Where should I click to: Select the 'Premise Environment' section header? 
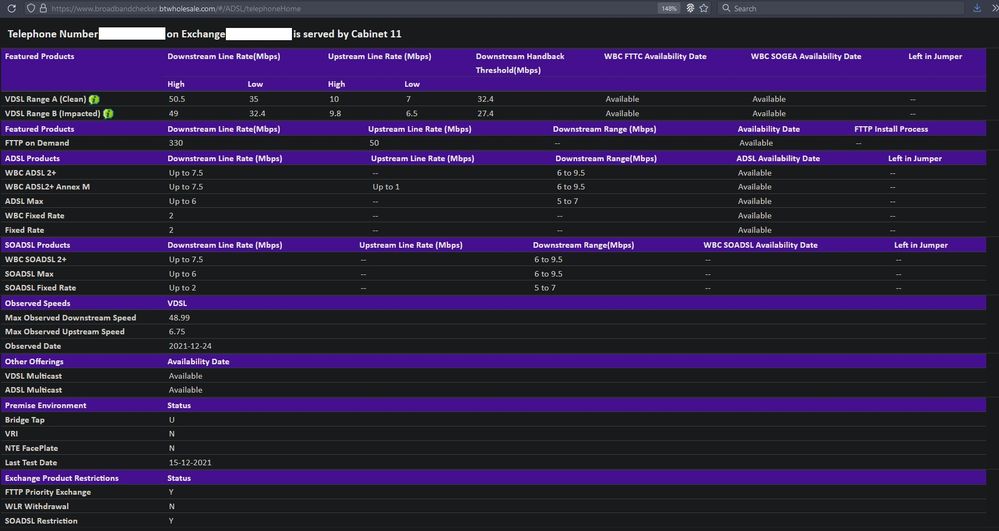45,405
